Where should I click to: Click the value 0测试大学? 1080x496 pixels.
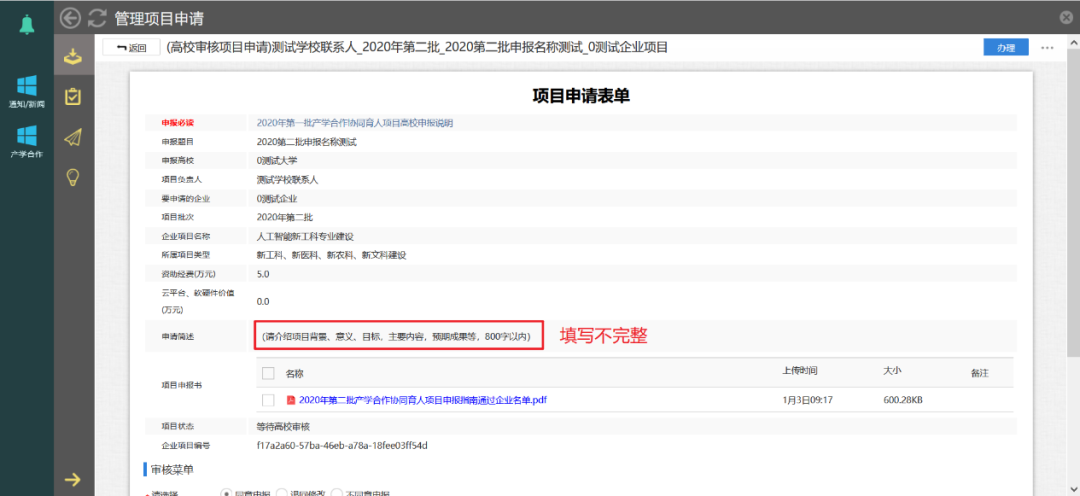[x=277, y=161]
